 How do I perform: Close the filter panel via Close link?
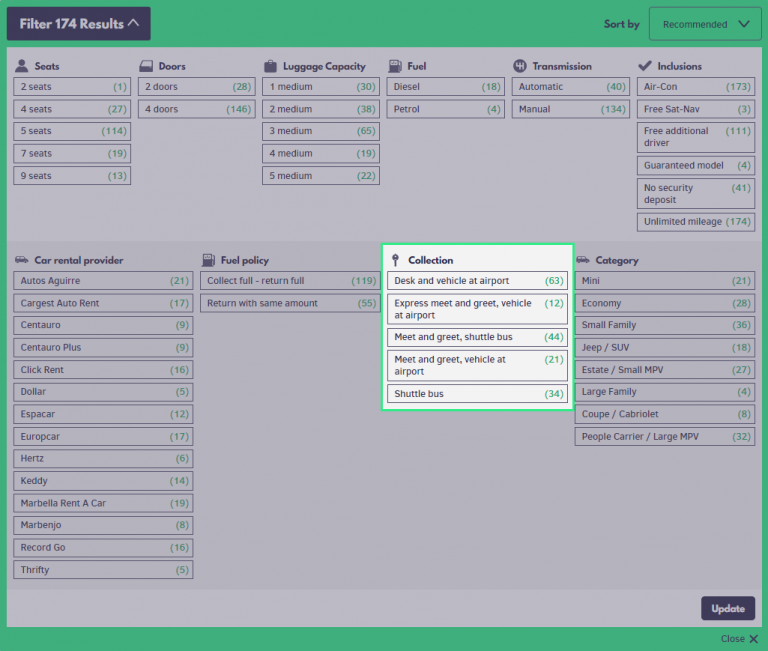coord(738,638)
